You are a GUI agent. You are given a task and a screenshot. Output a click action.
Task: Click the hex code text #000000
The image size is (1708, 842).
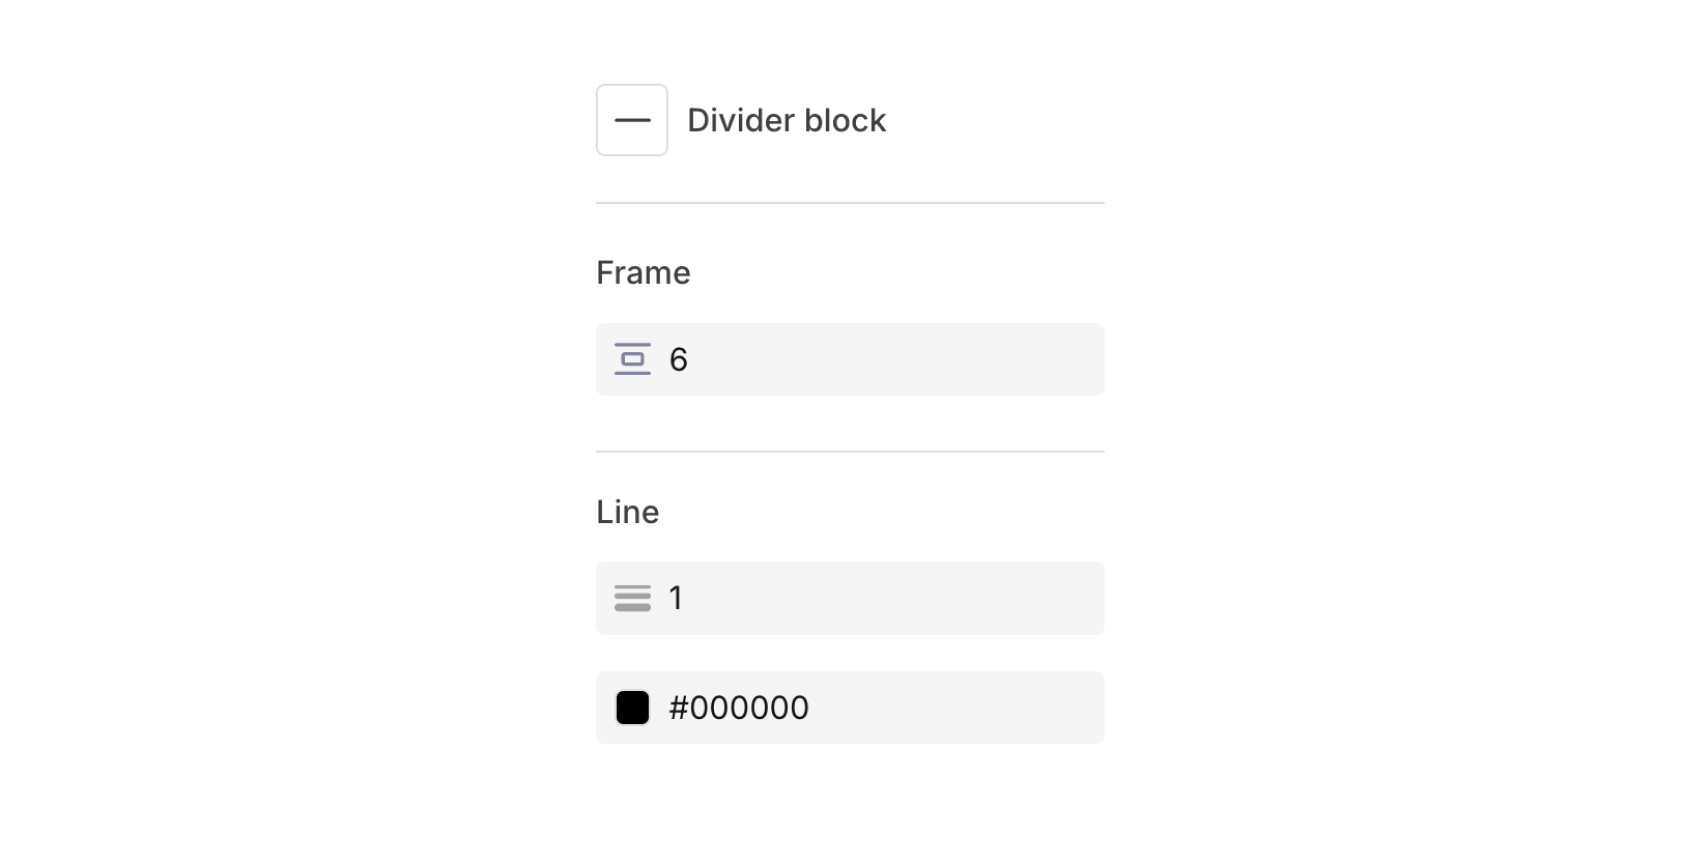point(739,707)
